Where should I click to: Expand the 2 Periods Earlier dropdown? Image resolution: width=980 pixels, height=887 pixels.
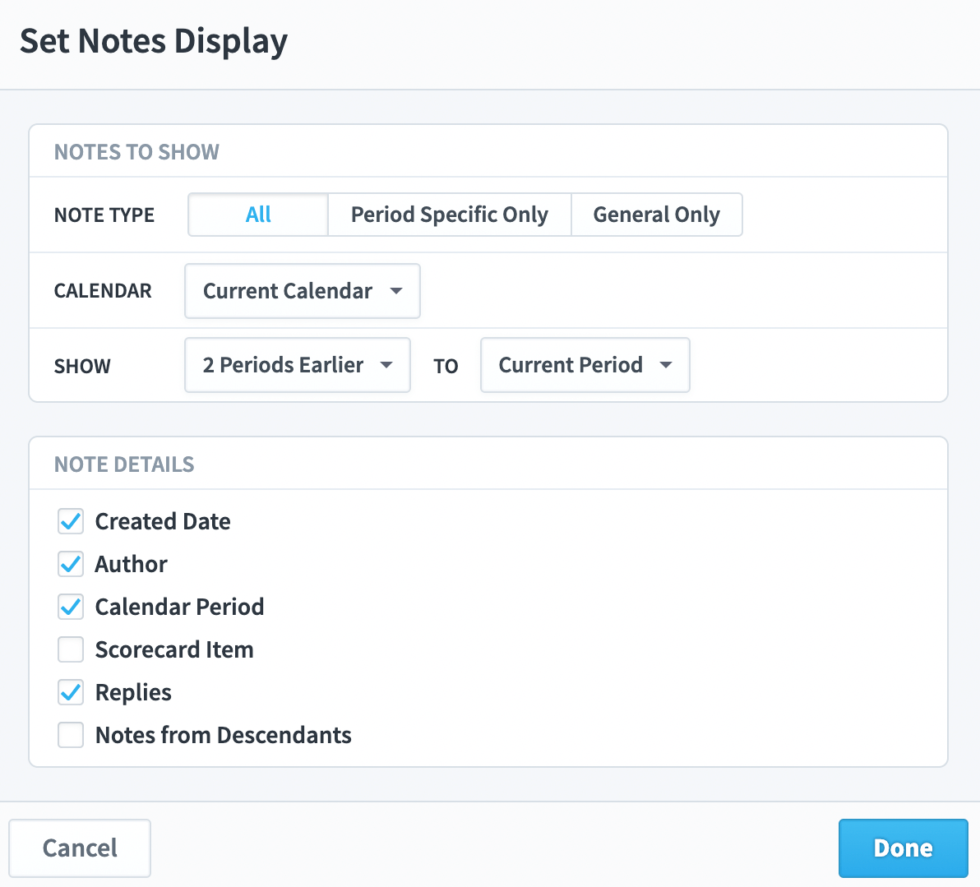tap(296, 364)
